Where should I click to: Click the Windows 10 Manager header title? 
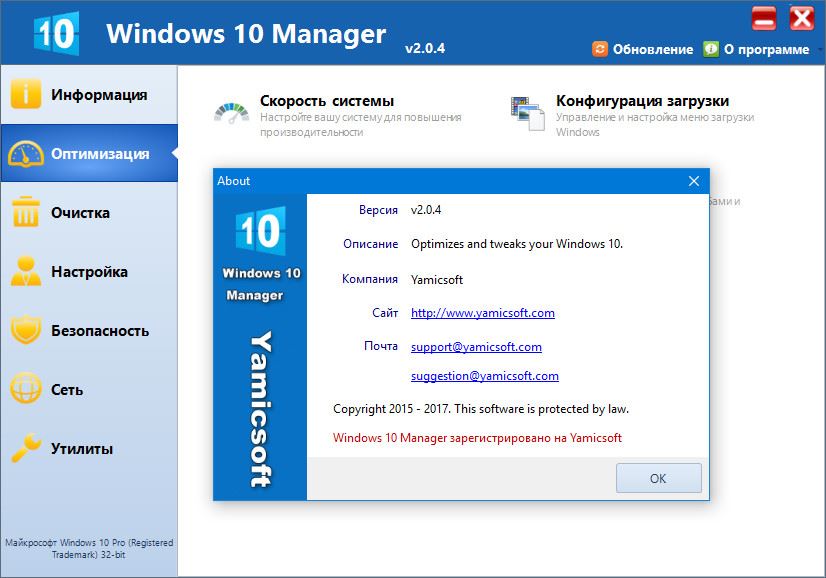point(246,34)
